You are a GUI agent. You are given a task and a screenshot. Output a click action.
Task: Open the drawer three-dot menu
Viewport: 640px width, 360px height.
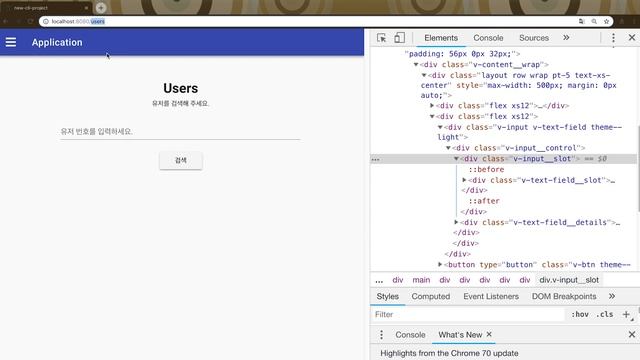click(381, 335)
